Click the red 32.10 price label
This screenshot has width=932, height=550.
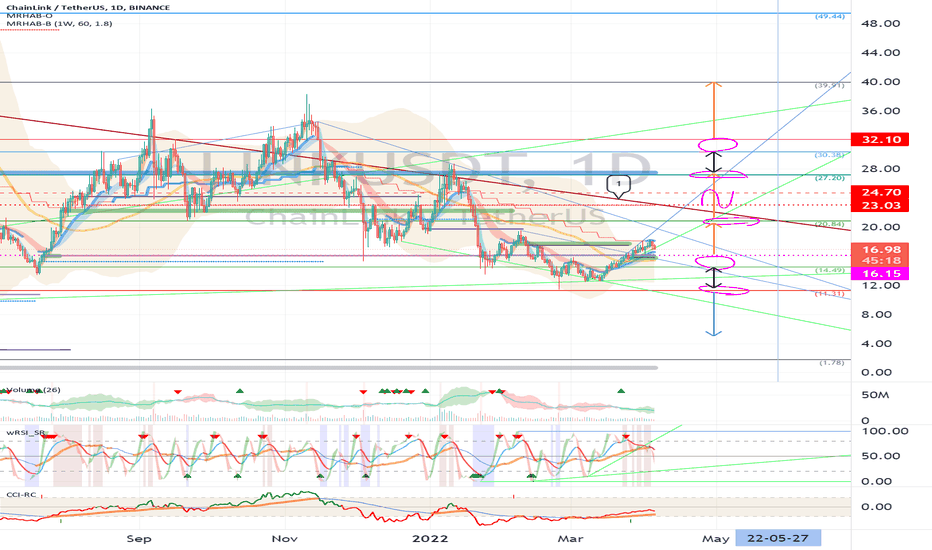(880, 140)
